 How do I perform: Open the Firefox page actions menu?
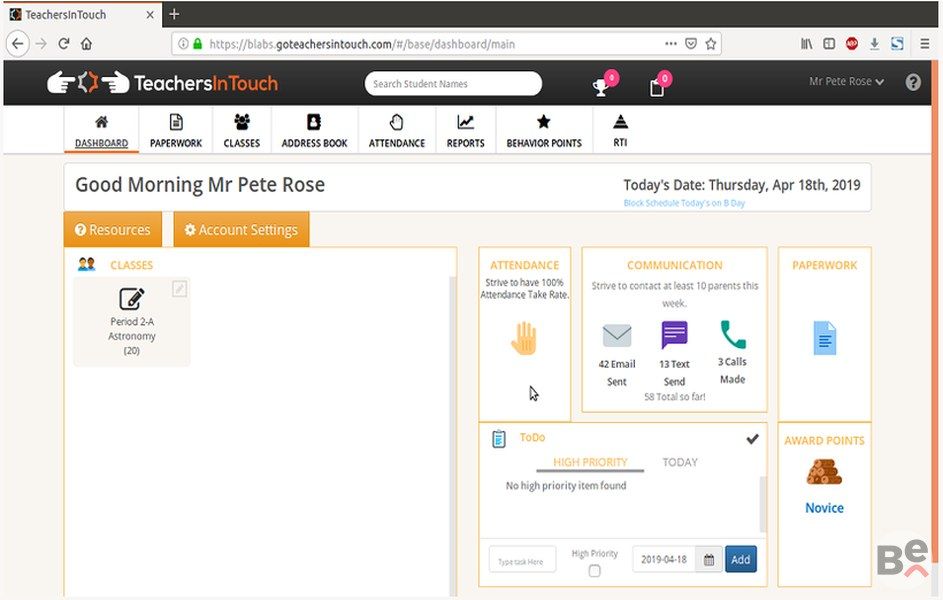[671, 44]
